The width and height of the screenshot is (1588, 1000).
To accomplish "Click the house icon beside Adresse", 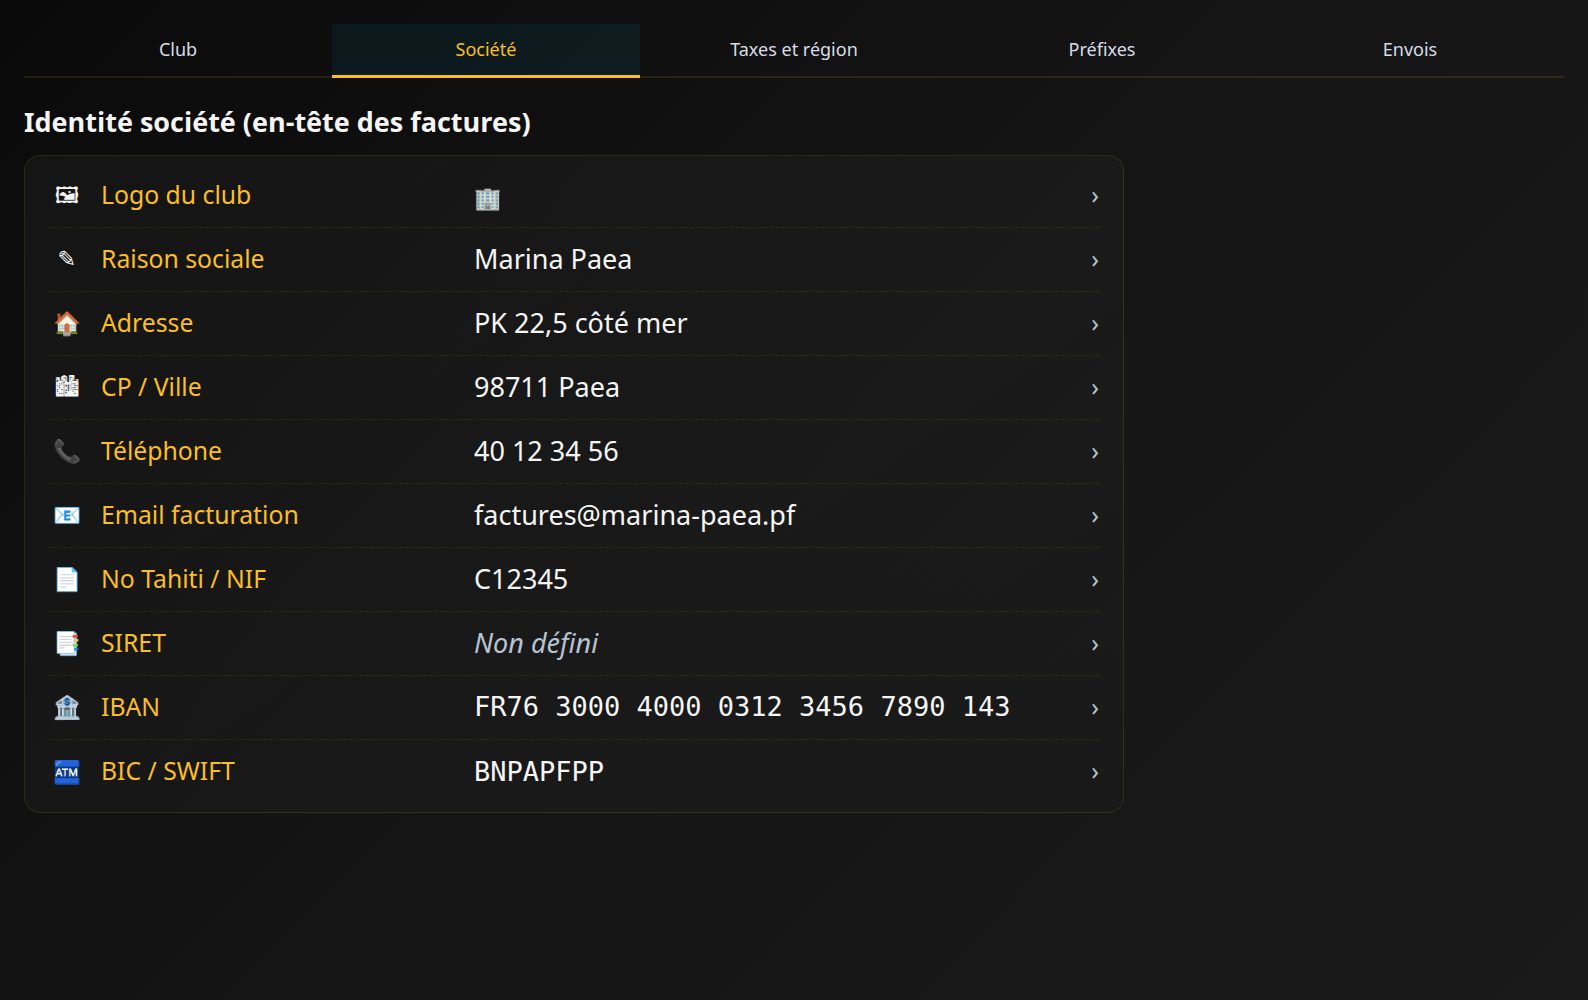I will [x=67, y=323].
